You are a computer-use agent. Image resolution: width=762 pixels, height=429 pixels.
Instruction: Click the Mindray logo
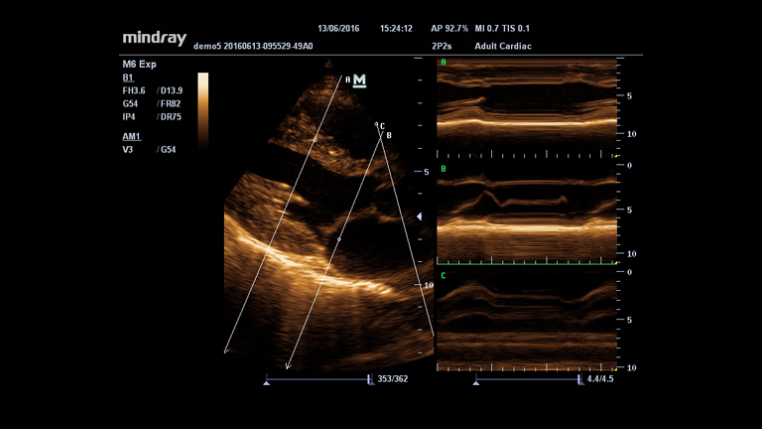[x=153, y=37]
